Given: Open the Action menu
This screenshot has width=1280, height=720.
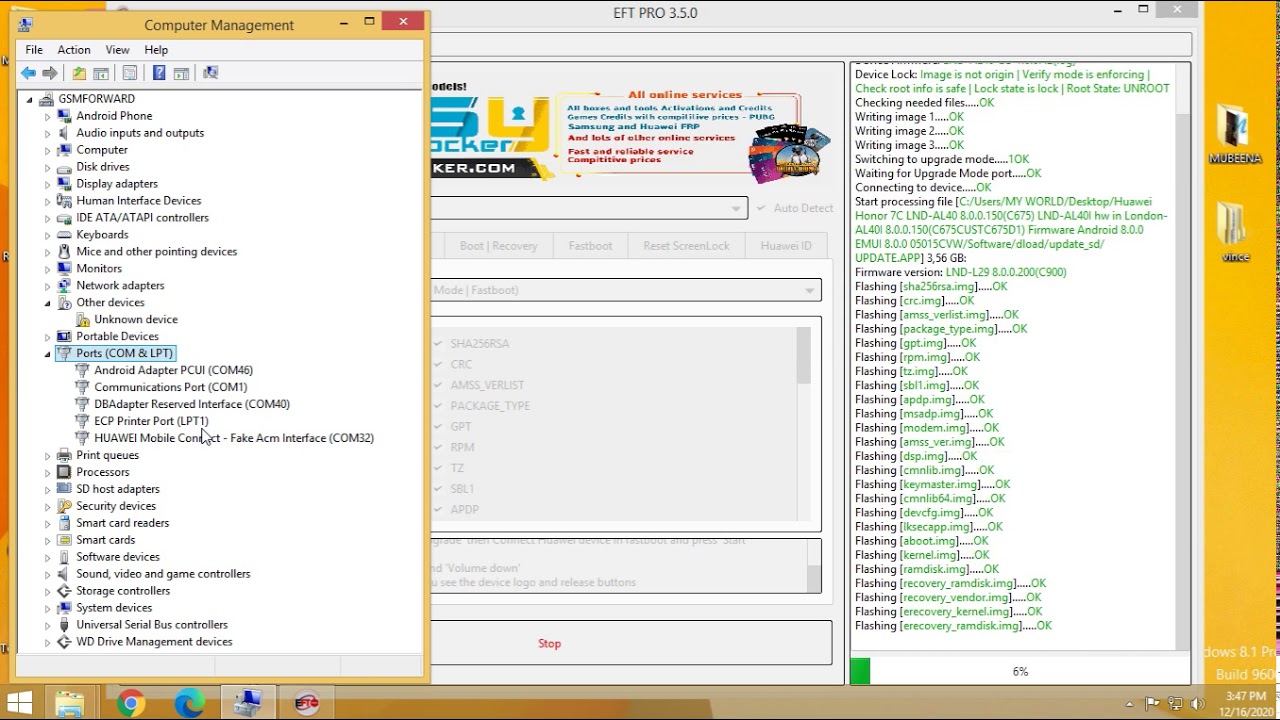Looking at the screenshot, I should (74, 50).
